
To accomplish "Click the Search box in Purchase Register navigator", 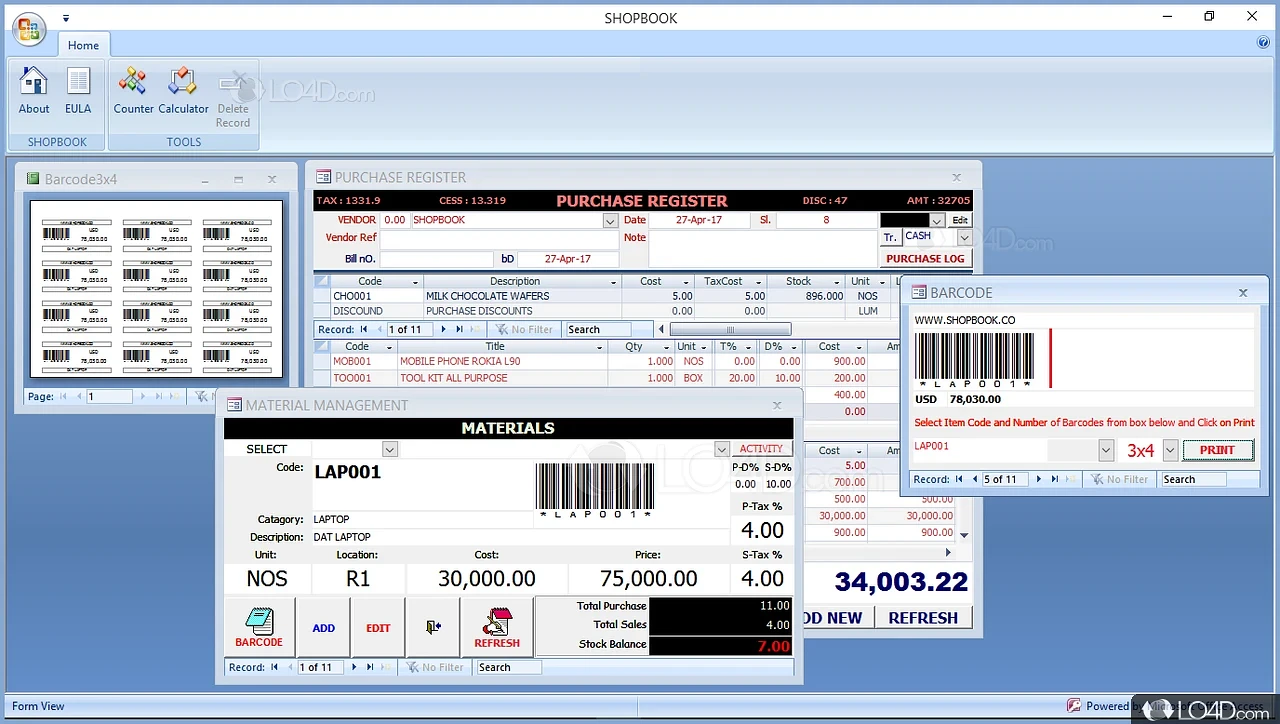I will (598, 329).
